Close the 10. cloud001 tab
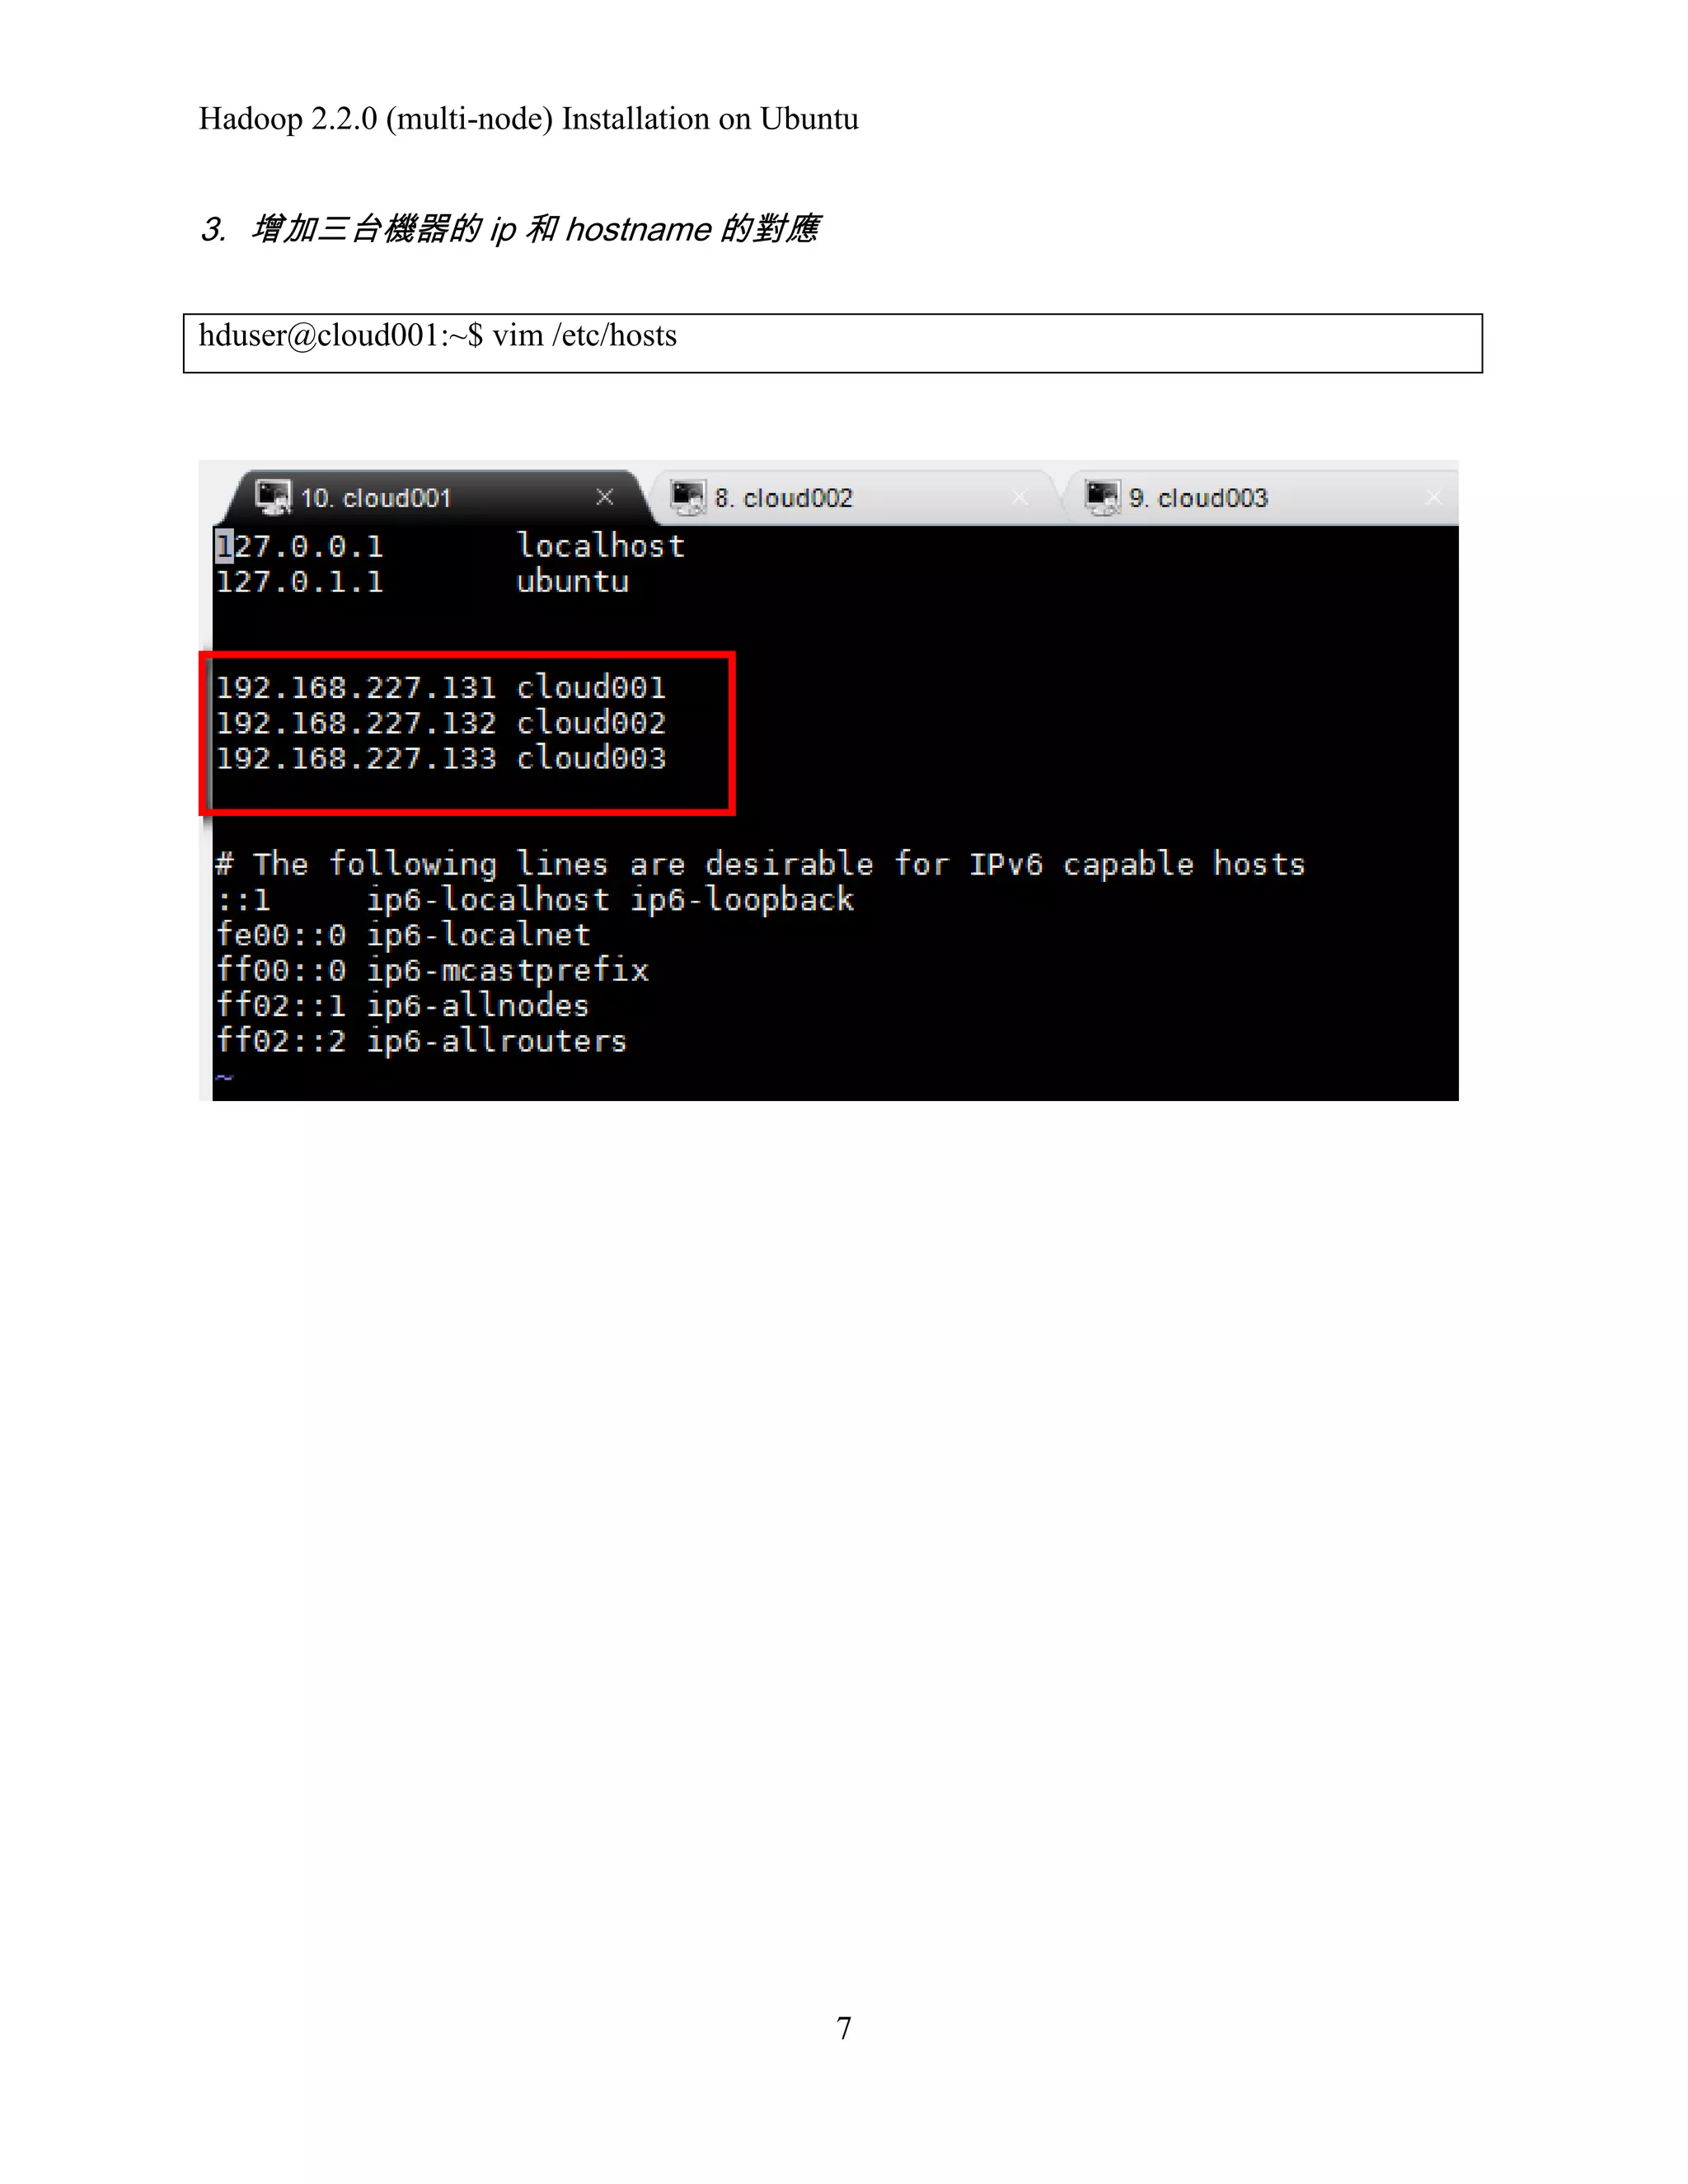Viewport: 1688px width, 2184px height. click(x=604, y=497)
